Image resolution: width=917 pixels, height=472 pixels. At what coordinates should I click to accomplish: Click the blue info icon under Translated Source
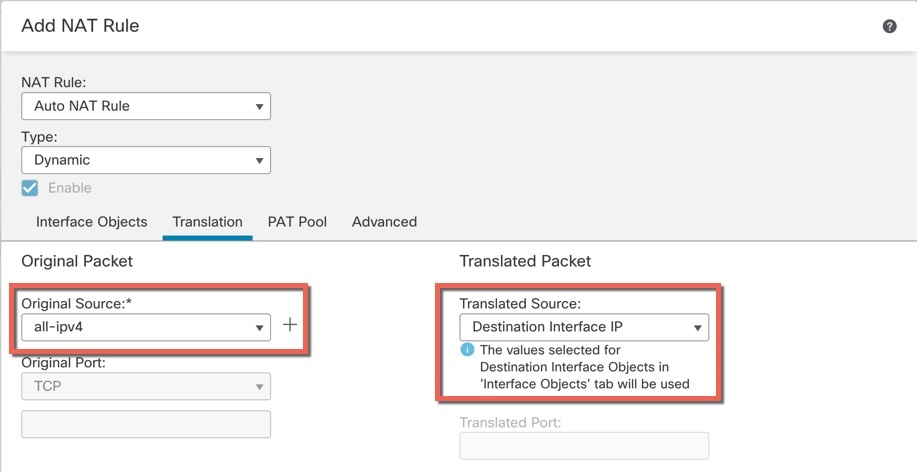(467, 350)
